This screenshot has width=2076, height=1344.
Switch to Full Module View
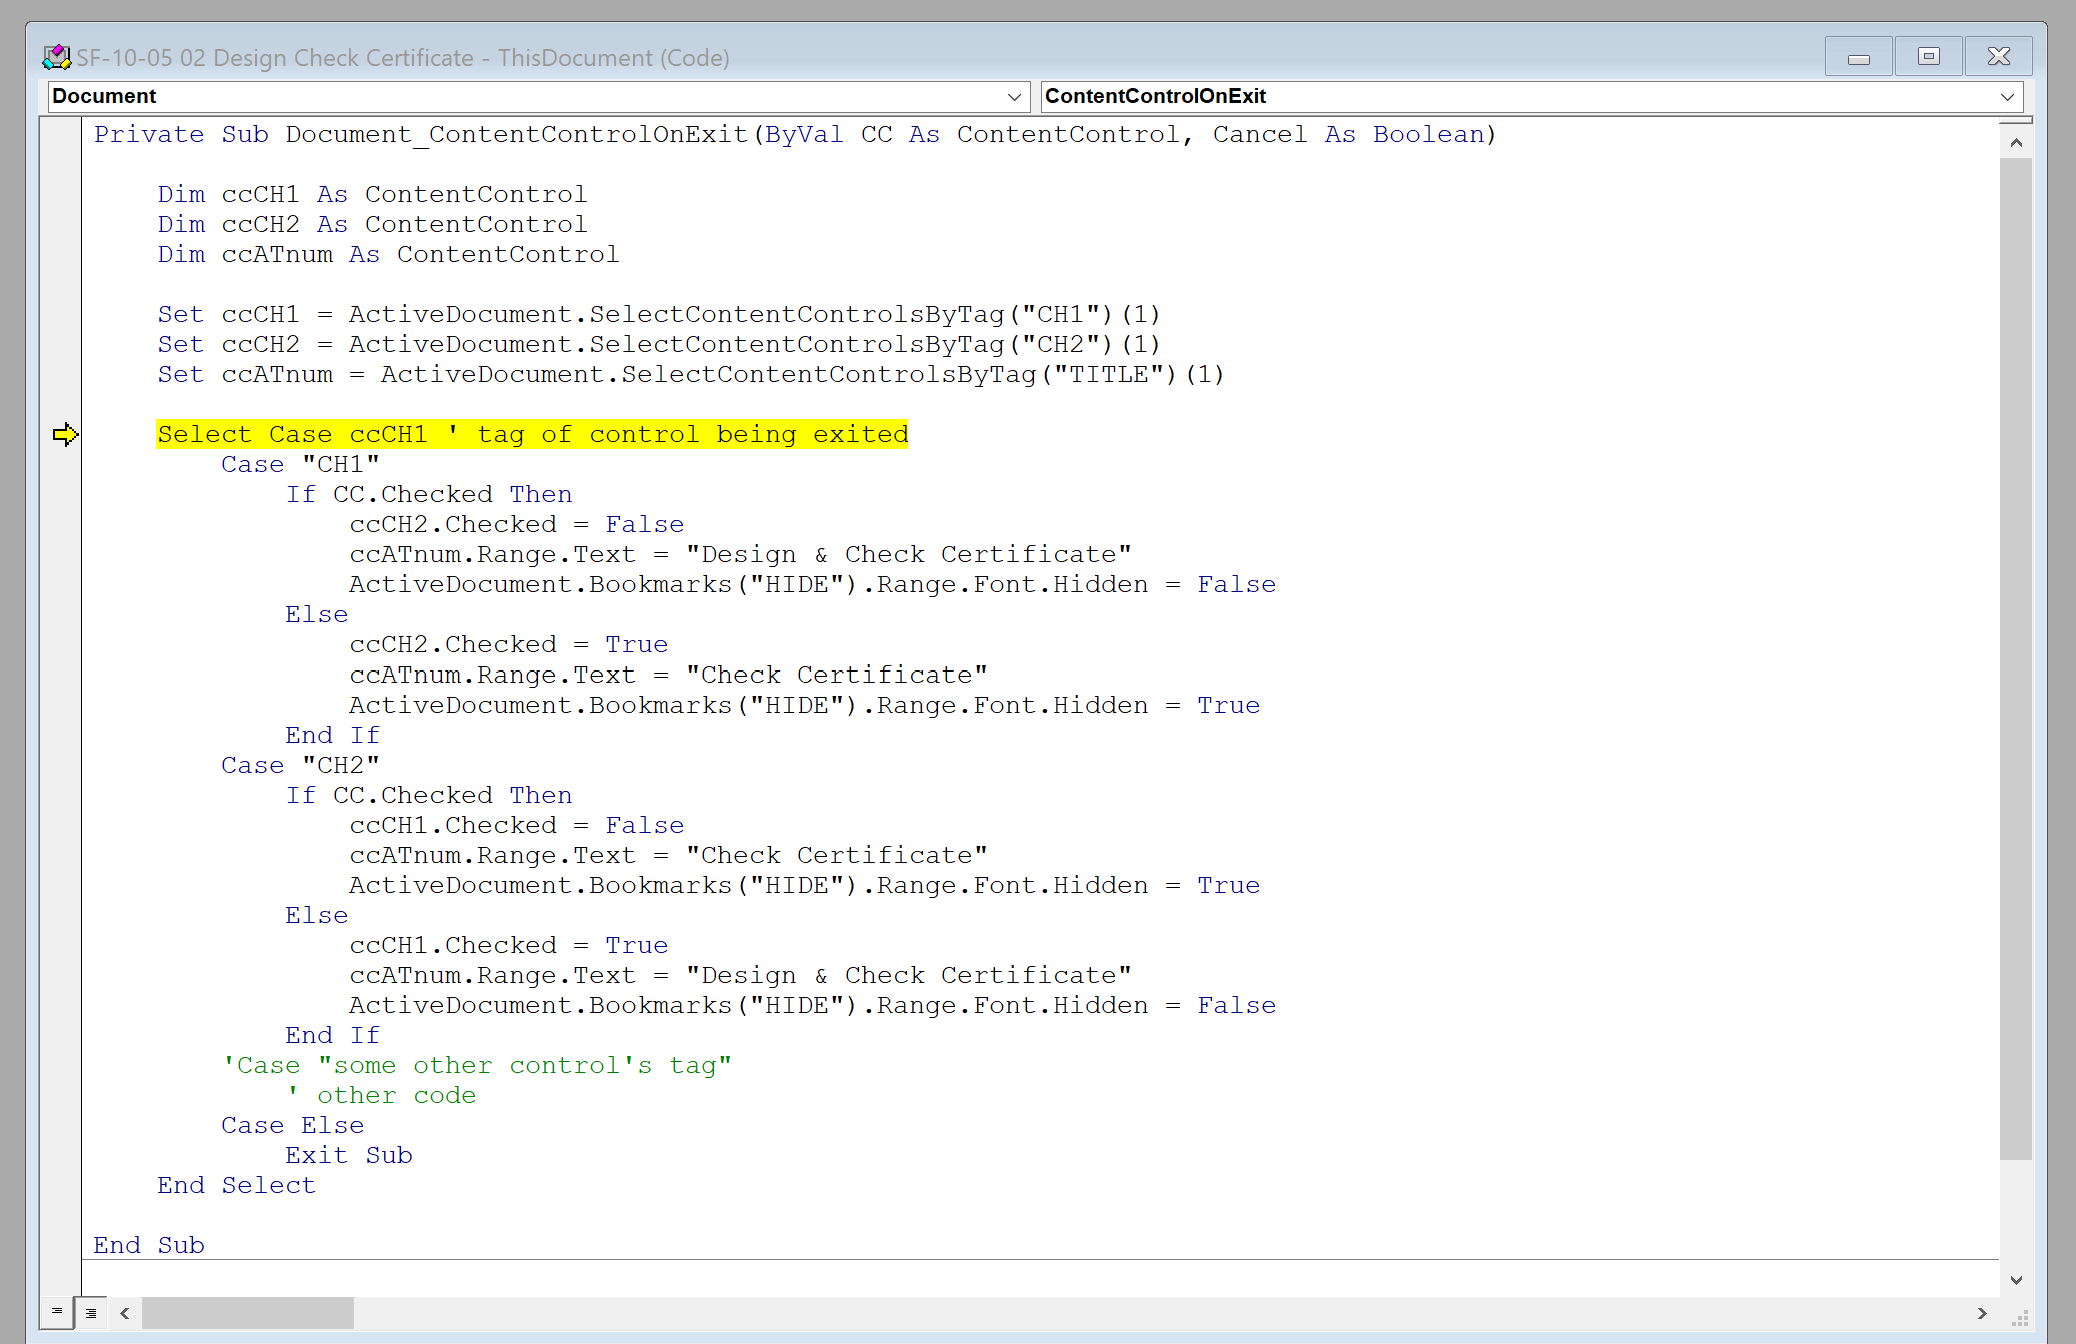tap(91, 1312)
